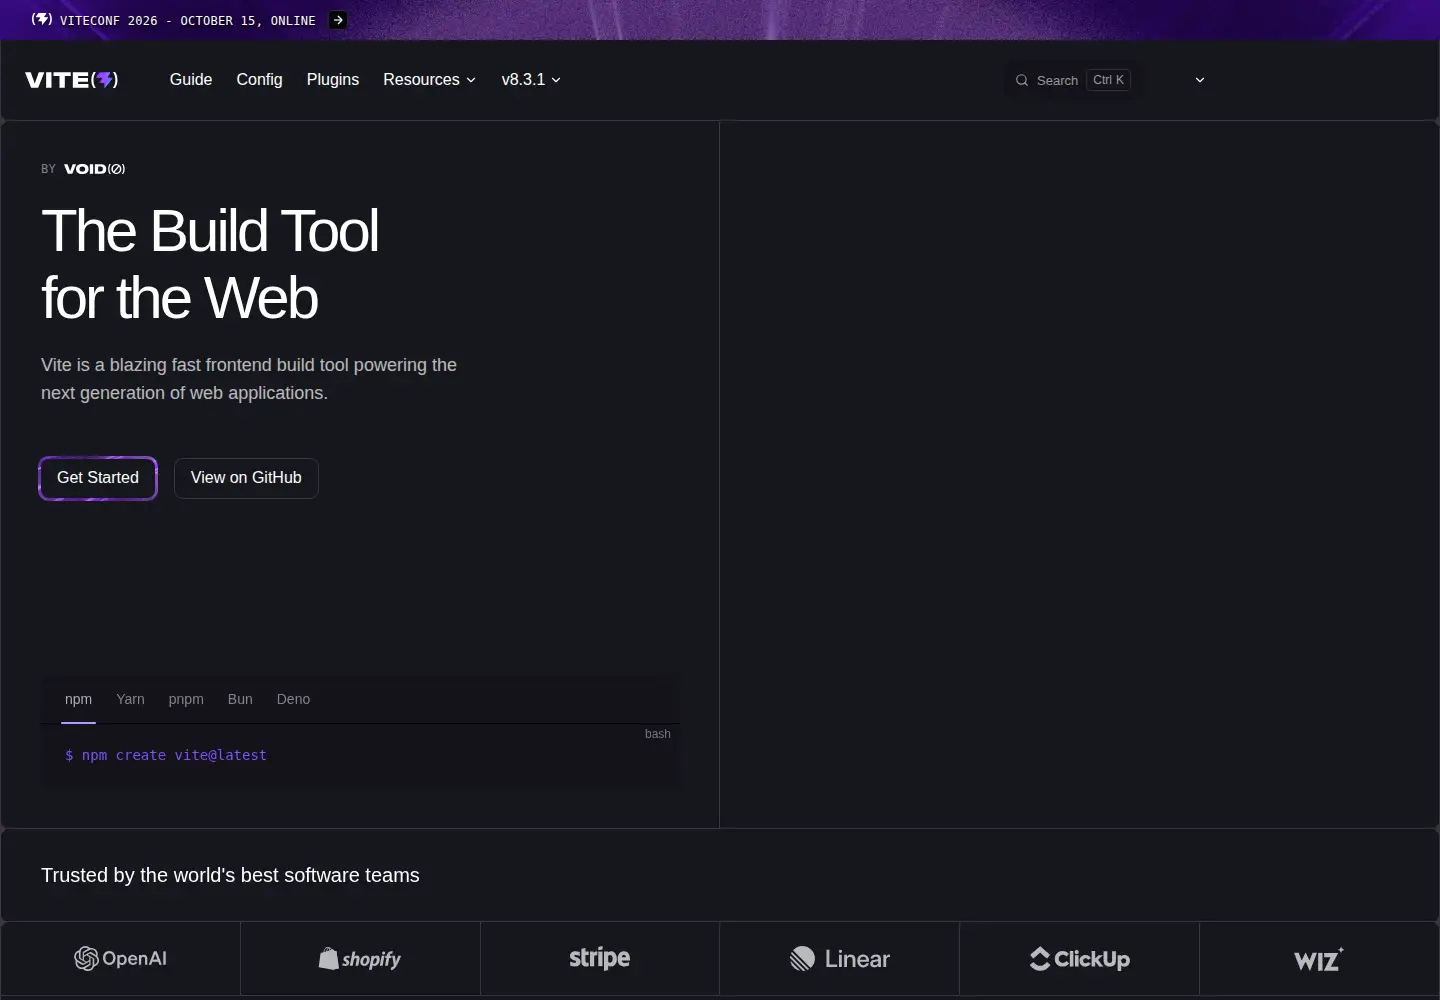Click the Stripe logo
This screenshot has width=1440, height=1000.
600,958
